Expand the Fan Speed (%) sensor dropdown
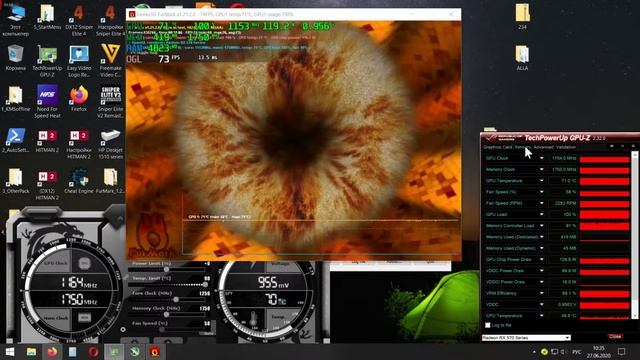 pos(542,192)
